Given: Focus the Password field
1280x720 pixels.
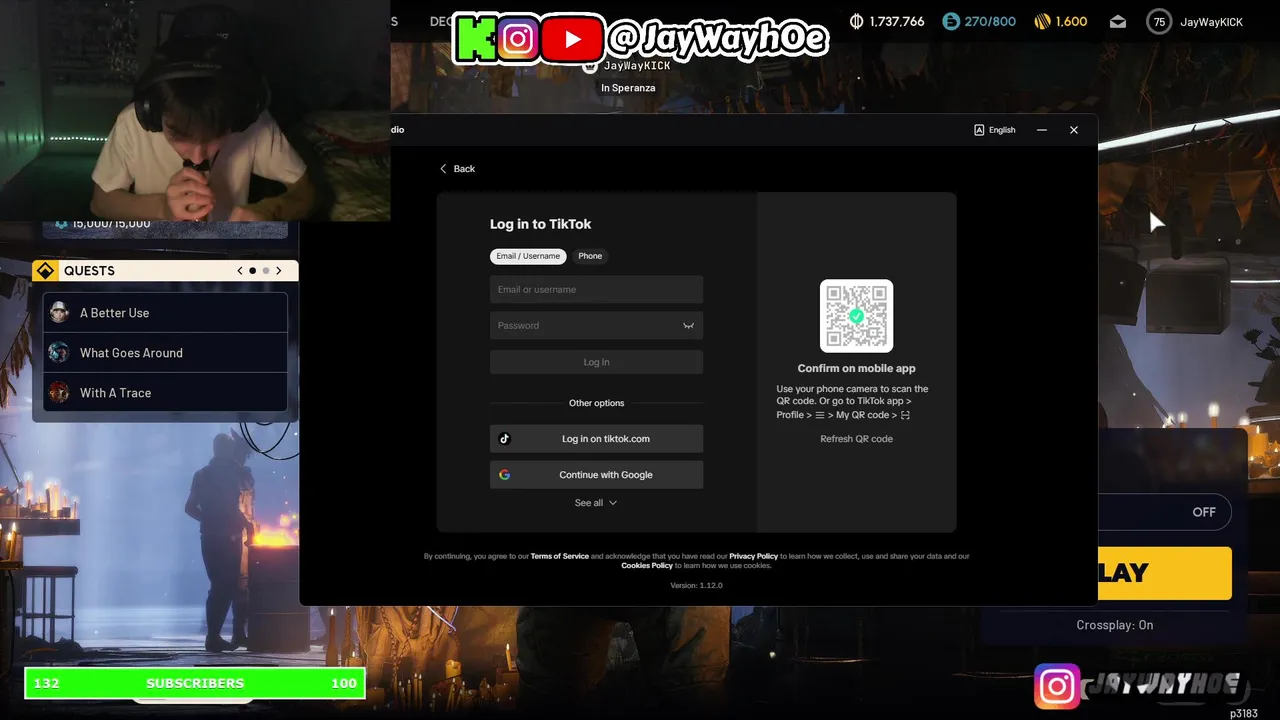Looking at the screenshot, I should tap(596, 326).
